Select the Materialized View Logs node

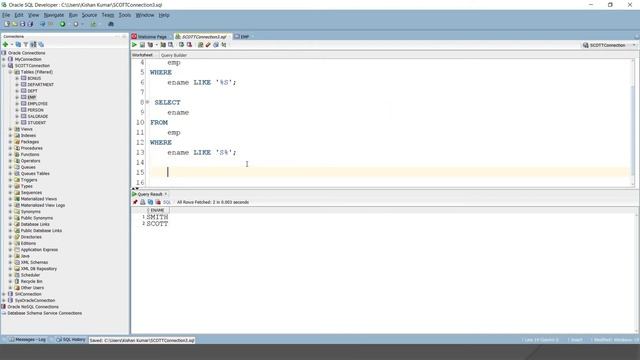[43, 205]
